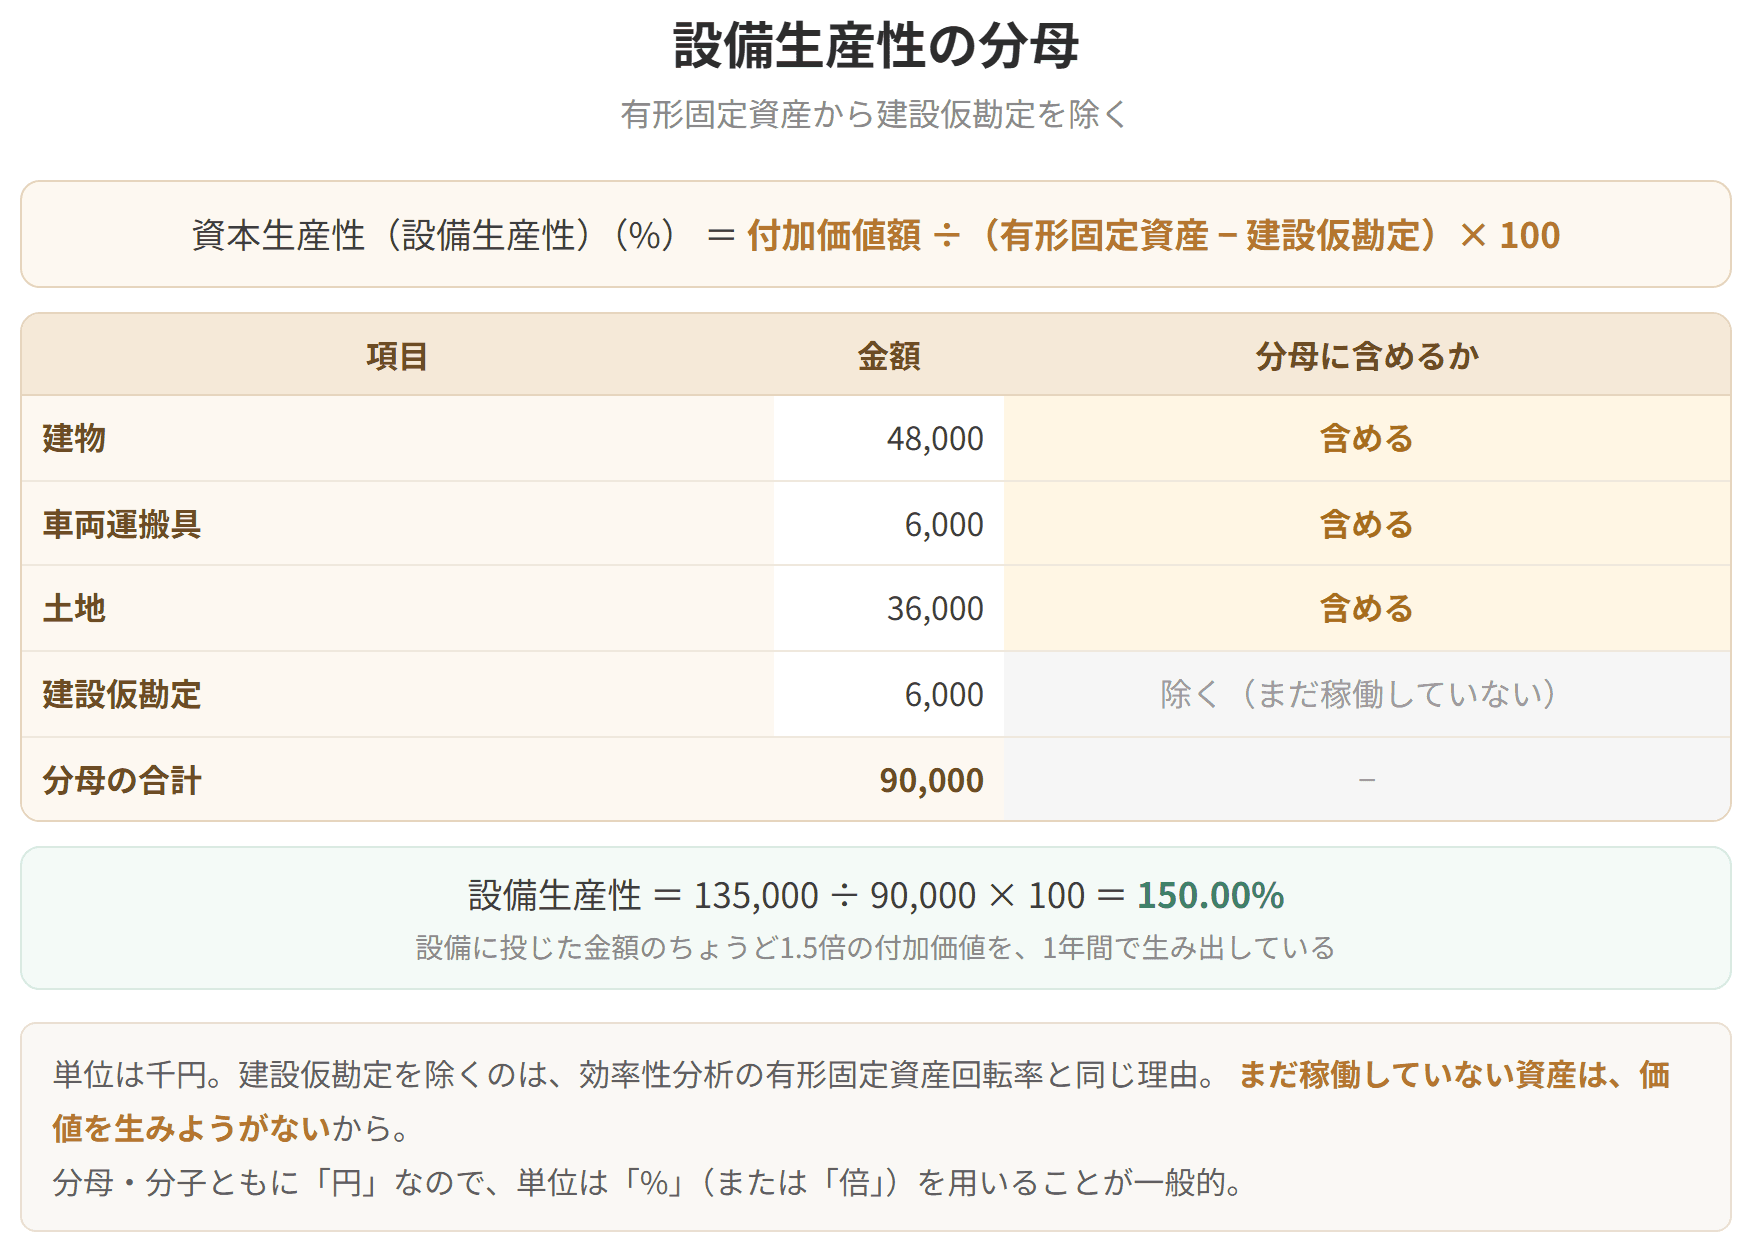Click the 土地 row label
This screenshot has width=1752, height=1252.
coord(74,608)
